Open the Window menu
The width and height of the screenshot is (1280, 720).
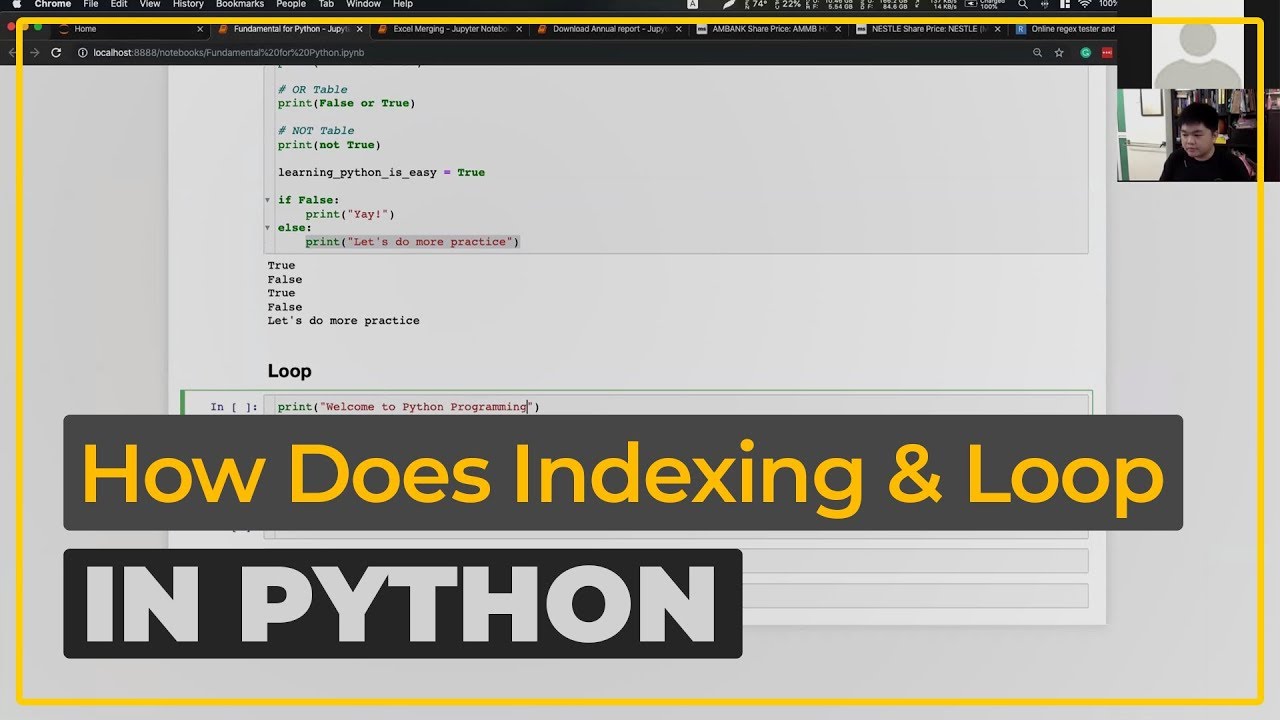click(364, 4)
